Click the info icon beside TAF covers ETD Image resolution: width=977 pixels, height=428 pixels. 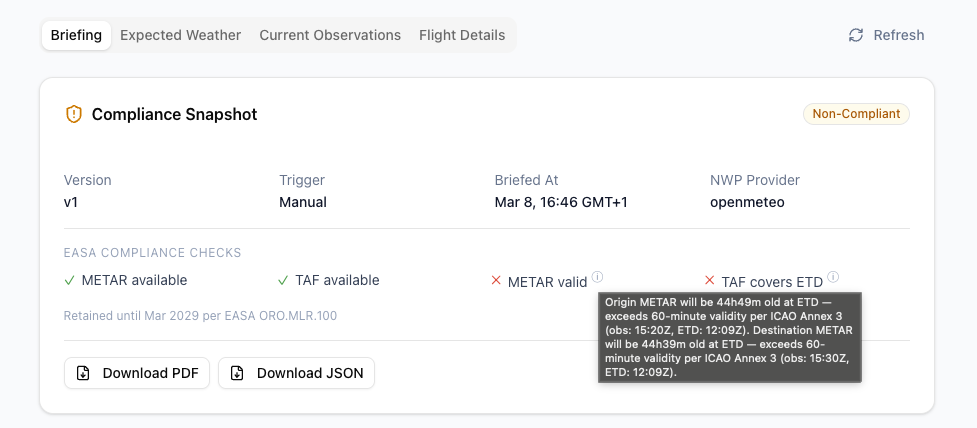coord(833,277)
